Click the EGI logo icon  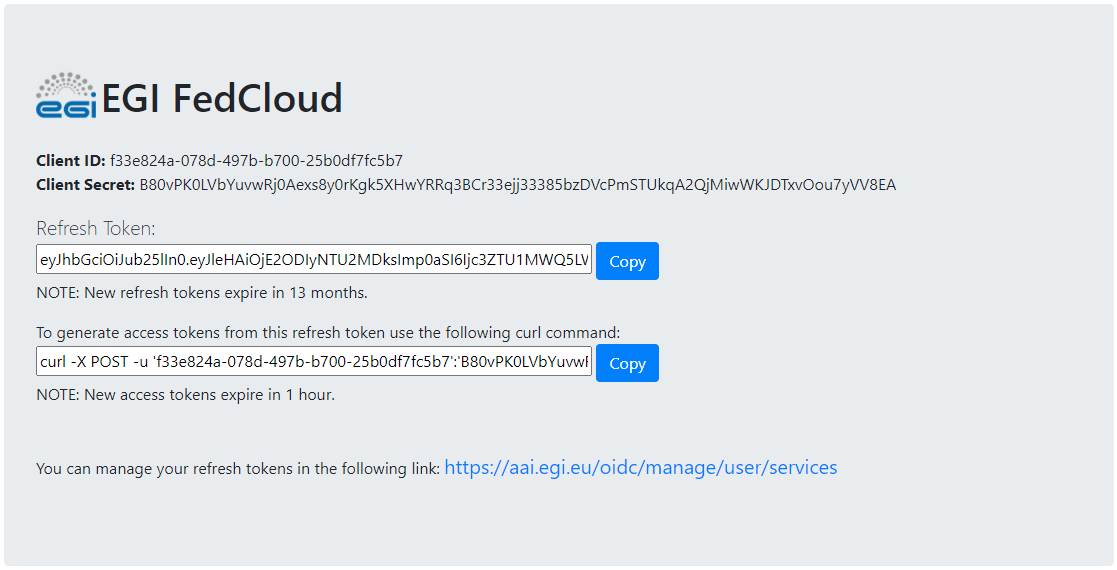coord(66,96)
